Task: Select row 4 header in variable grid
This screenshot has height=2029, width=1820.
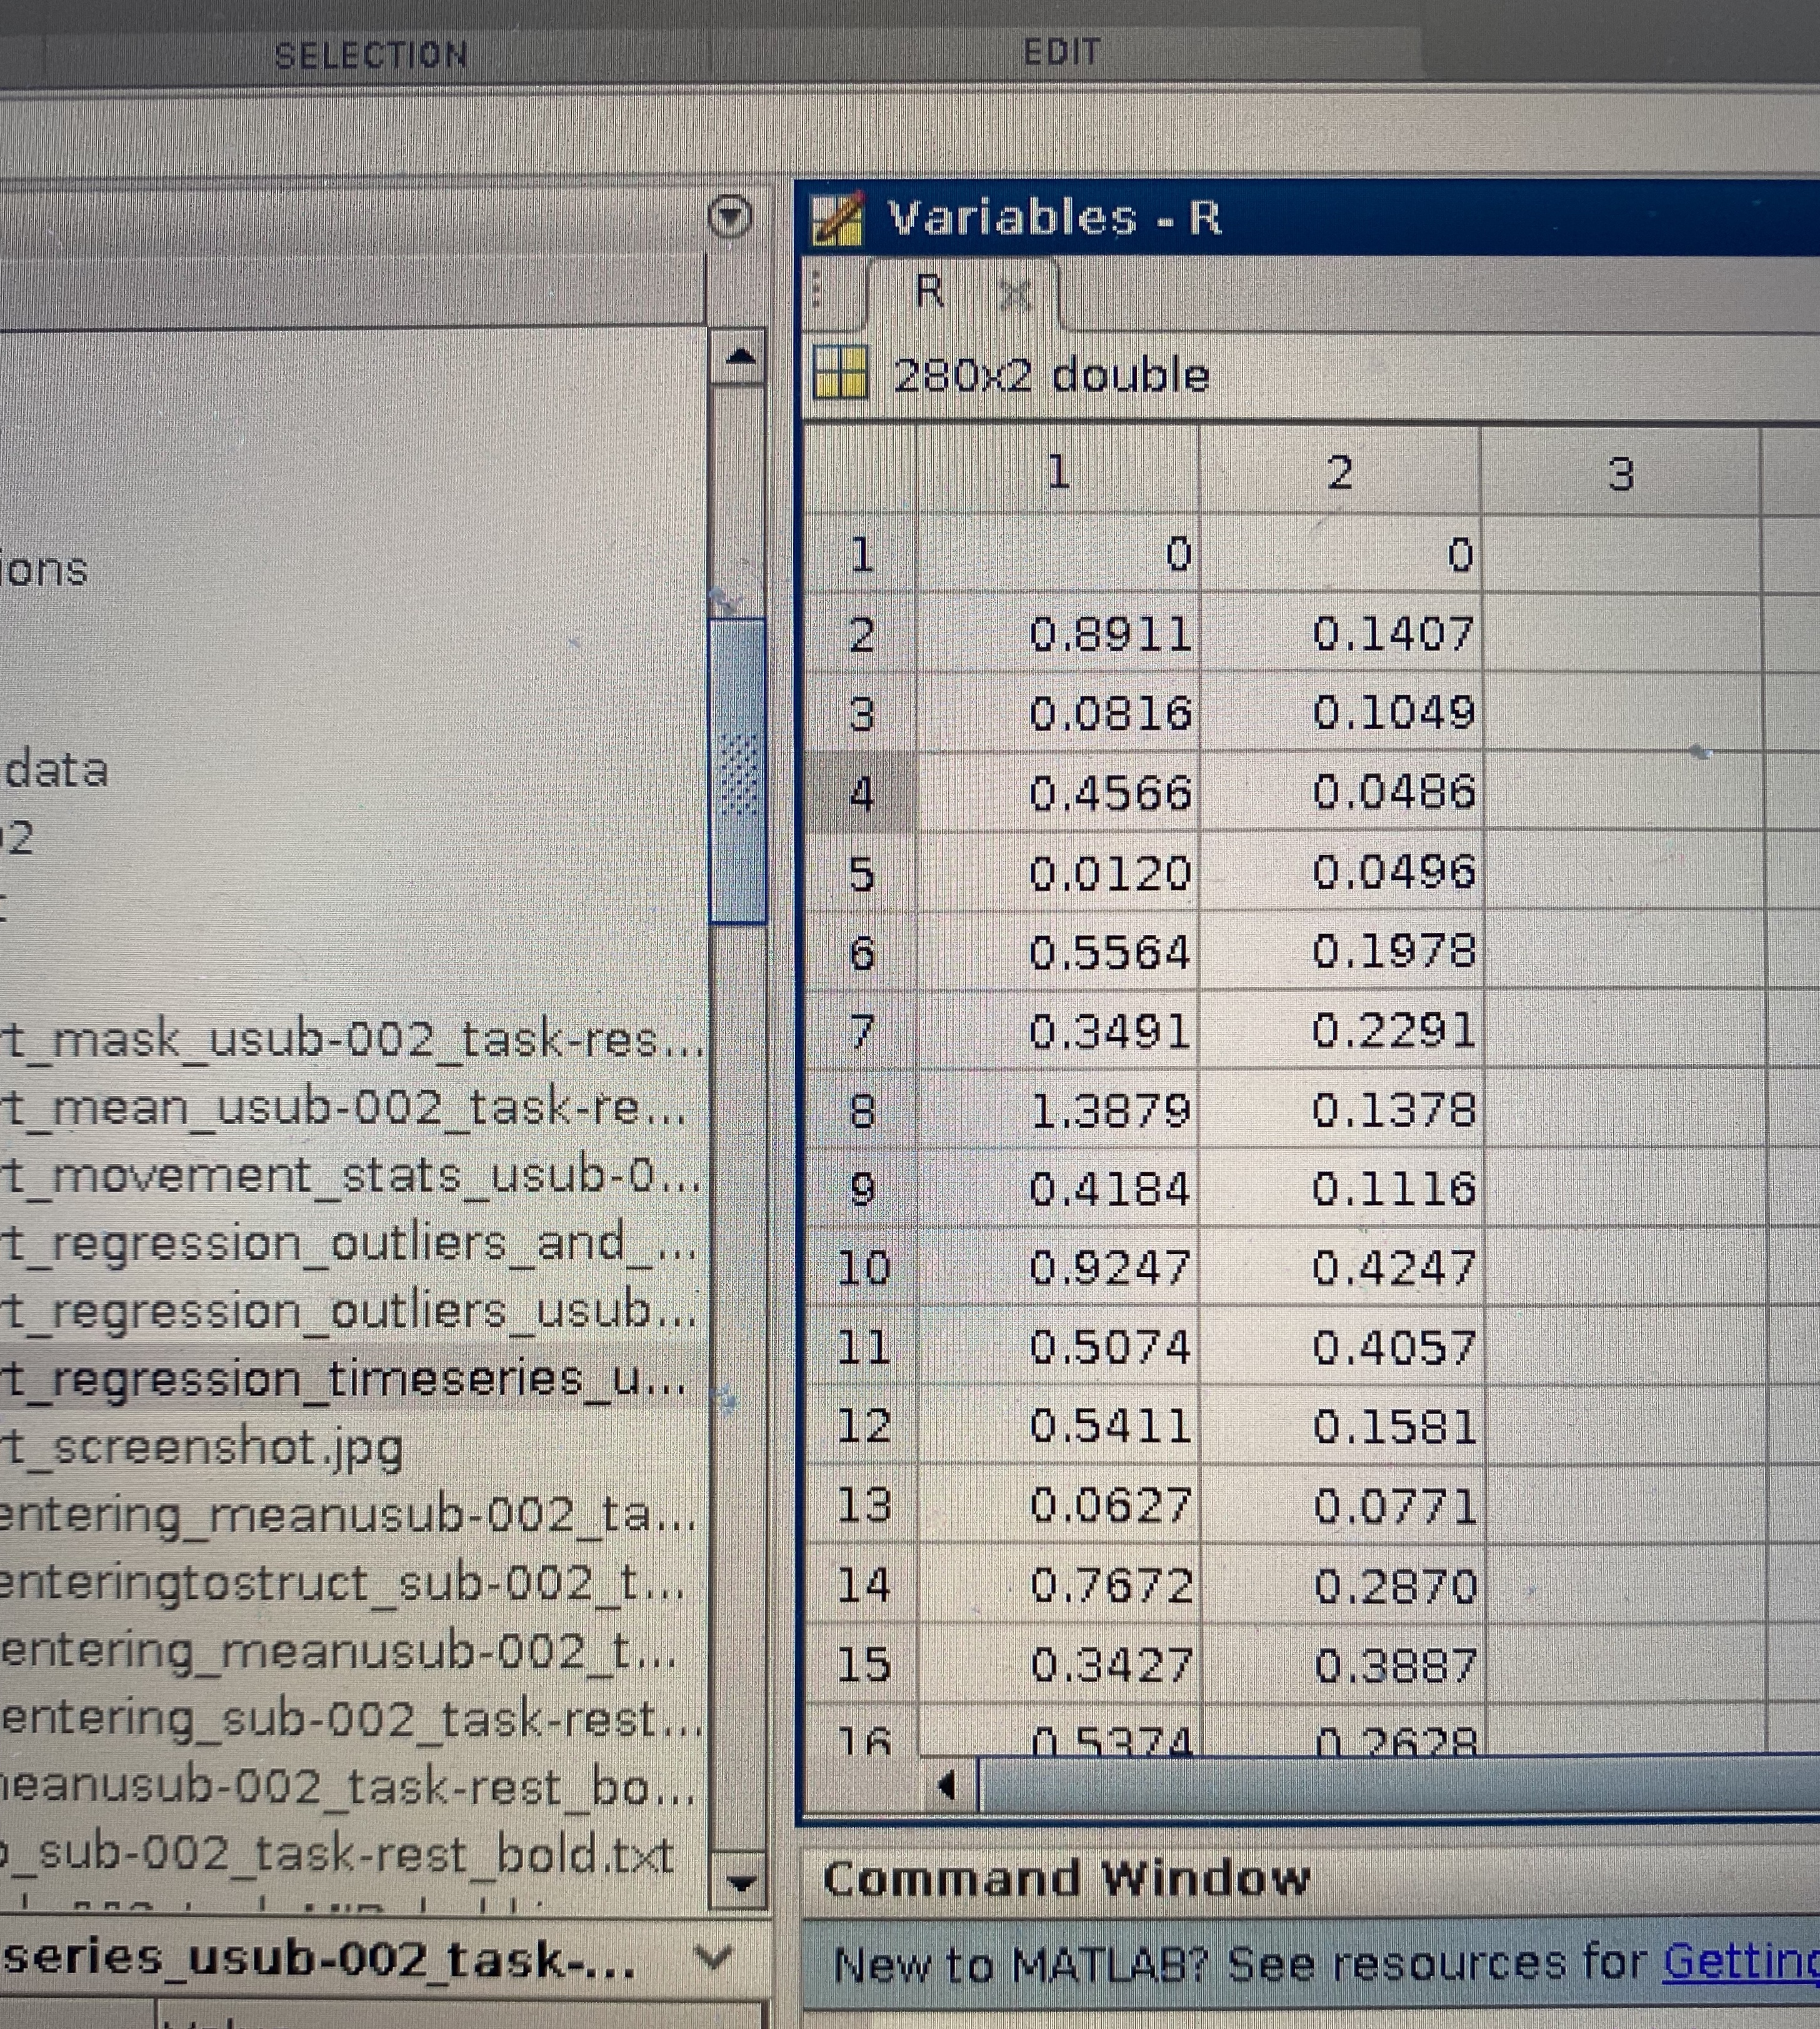Action: [861, 793]
